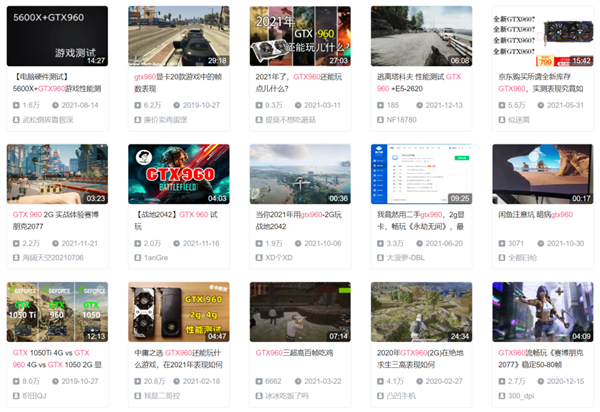Open title 2020年GTX960(2G)在绝地求生三高表现如何
Screen dimensions: 600x412
click(420, 358)
